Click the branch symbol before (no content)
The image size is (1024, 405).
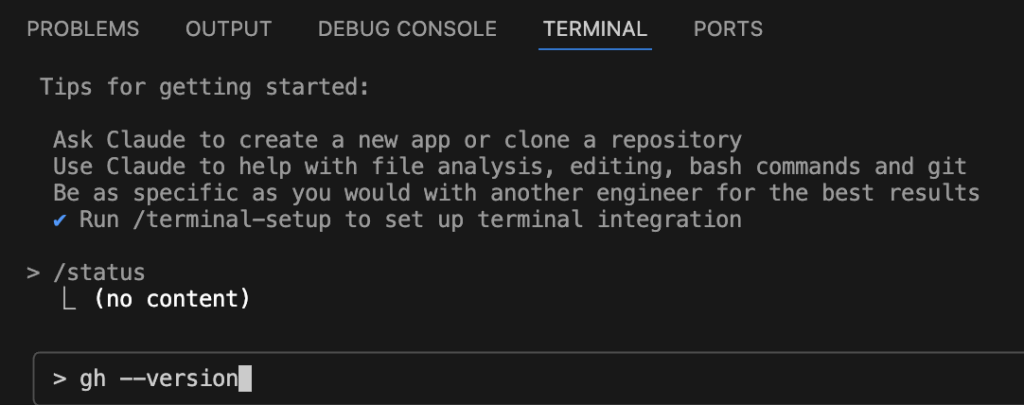(x=71, y=298)
